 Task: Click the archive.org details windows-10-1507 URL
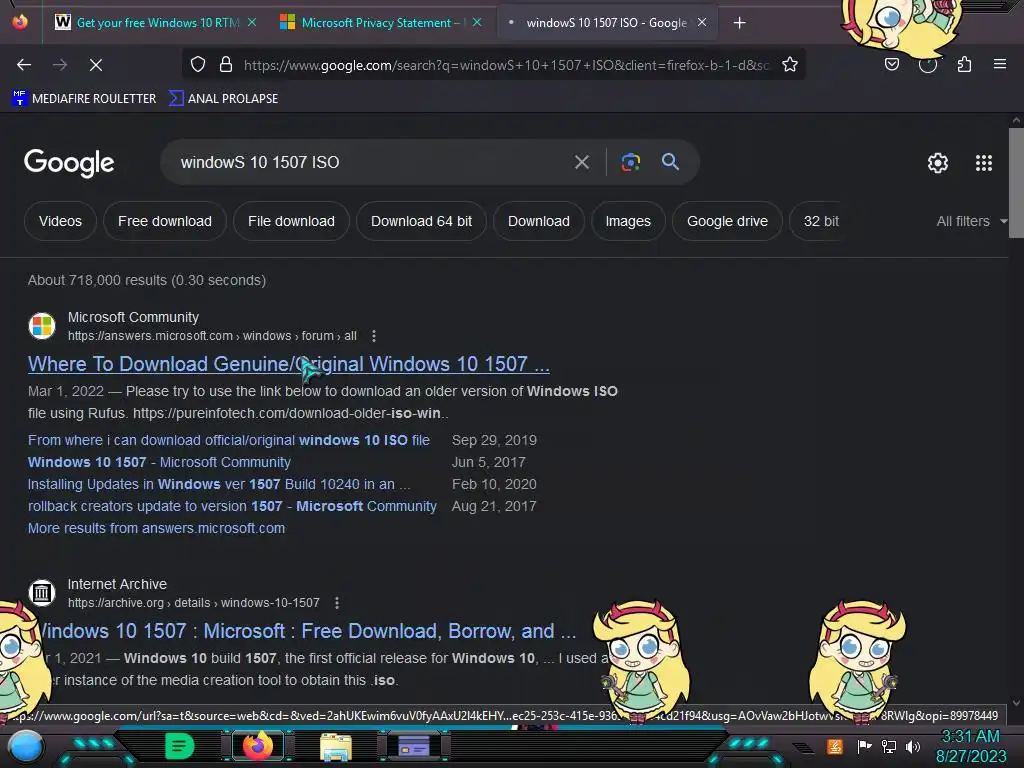(194, 603)
